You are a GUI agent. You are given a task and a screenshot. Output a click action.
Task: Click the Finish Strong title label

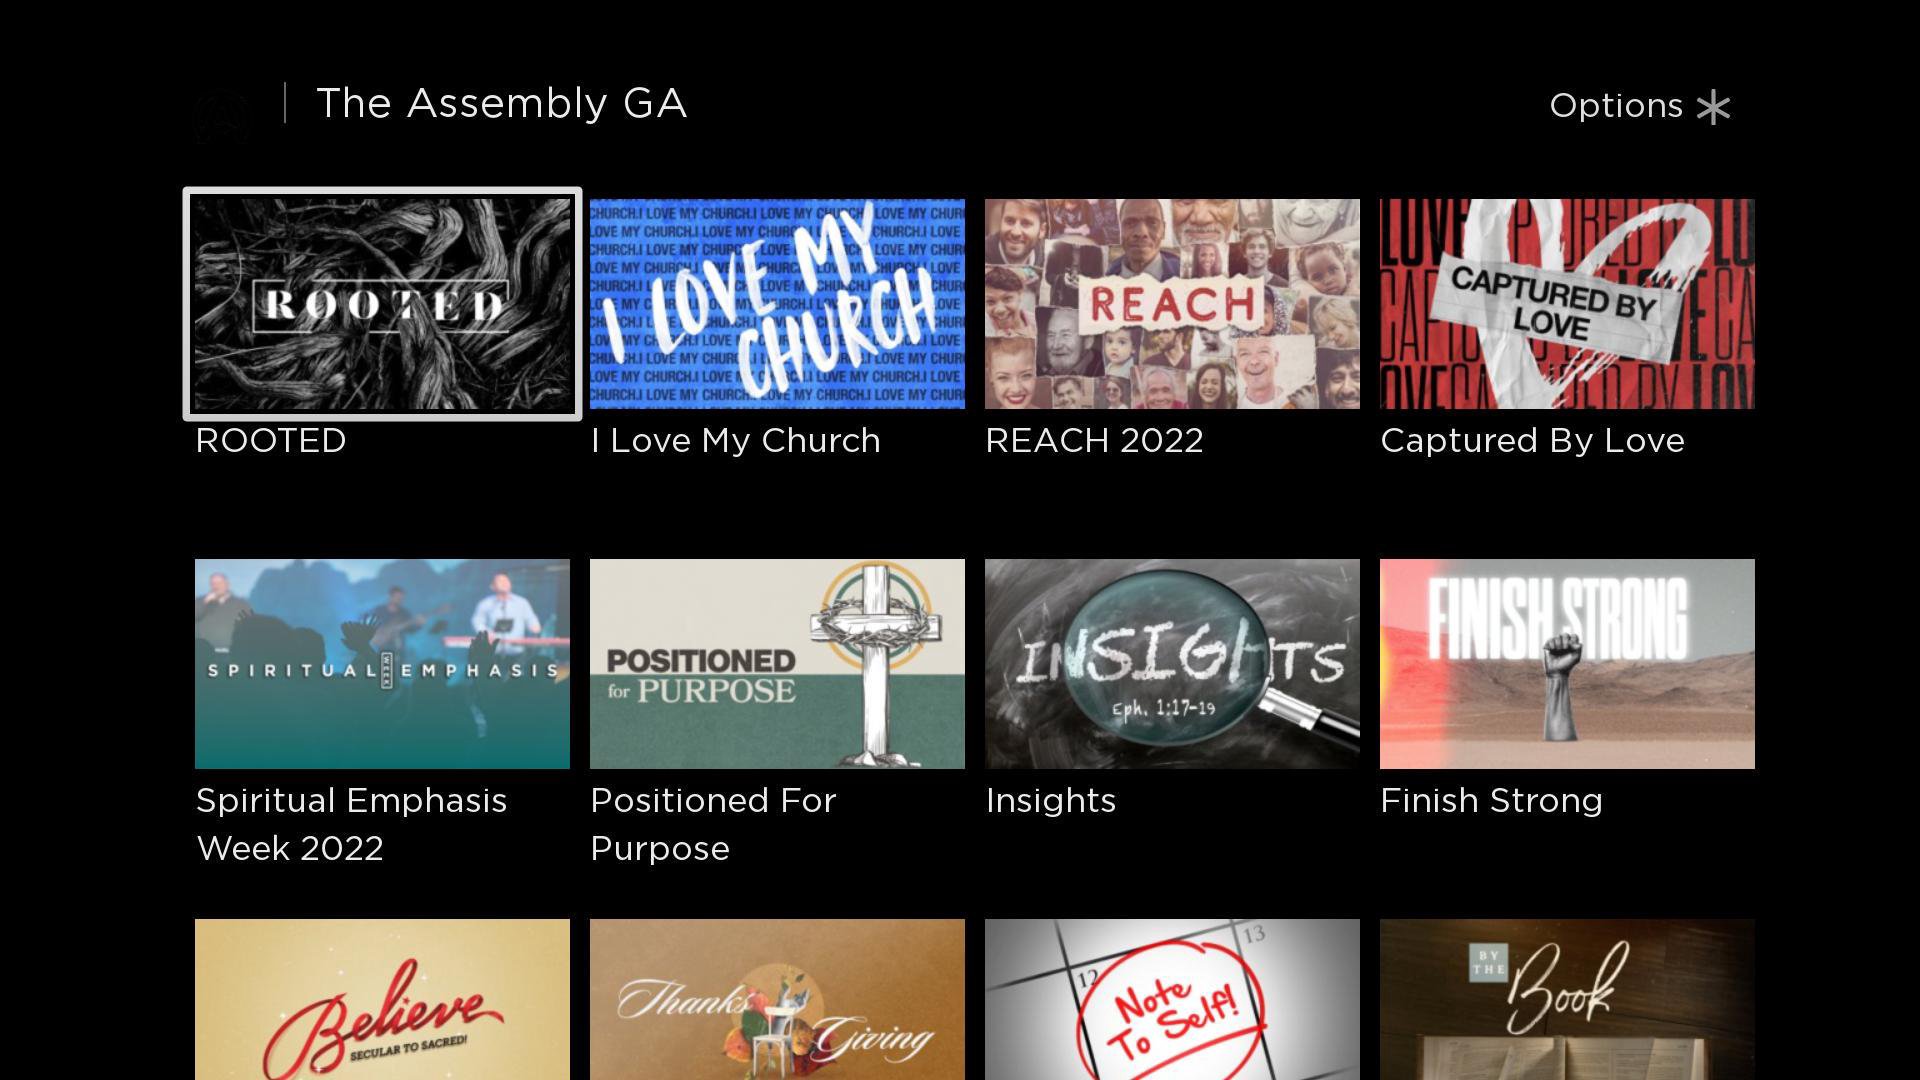pos(1491,801)
